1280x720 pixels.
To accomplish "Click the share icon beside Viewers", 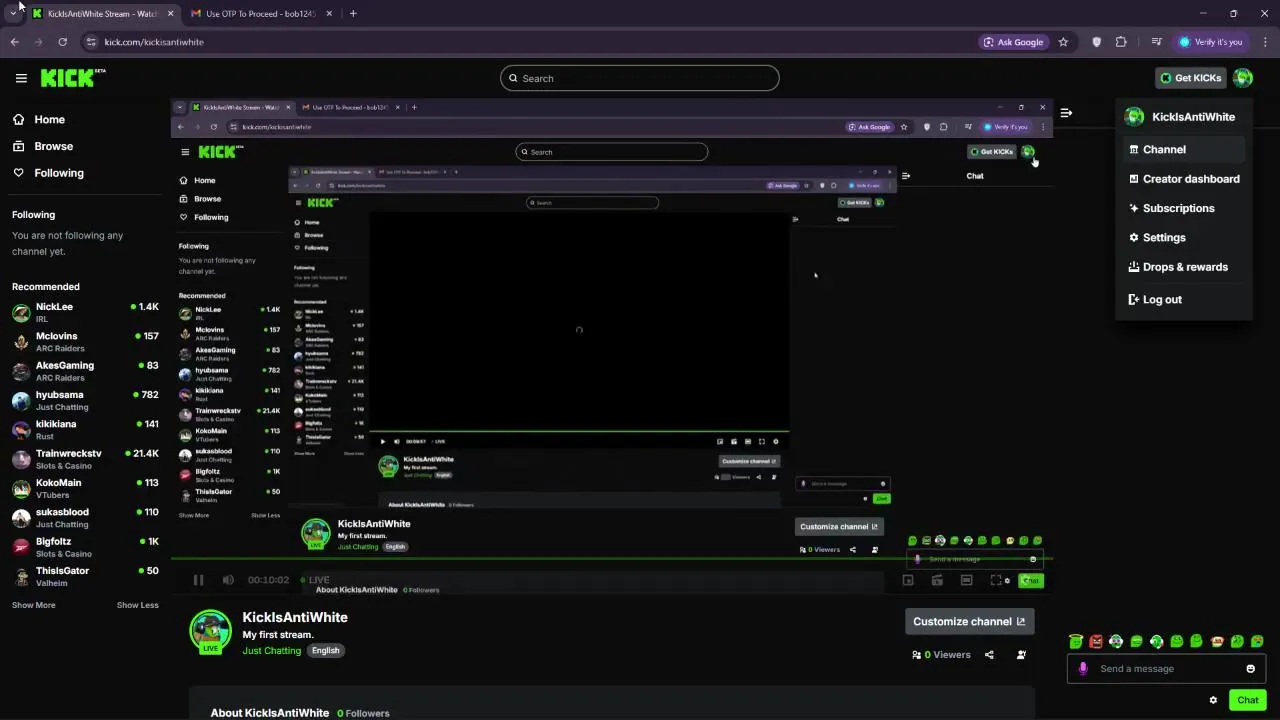I will [x=989, y=655].
